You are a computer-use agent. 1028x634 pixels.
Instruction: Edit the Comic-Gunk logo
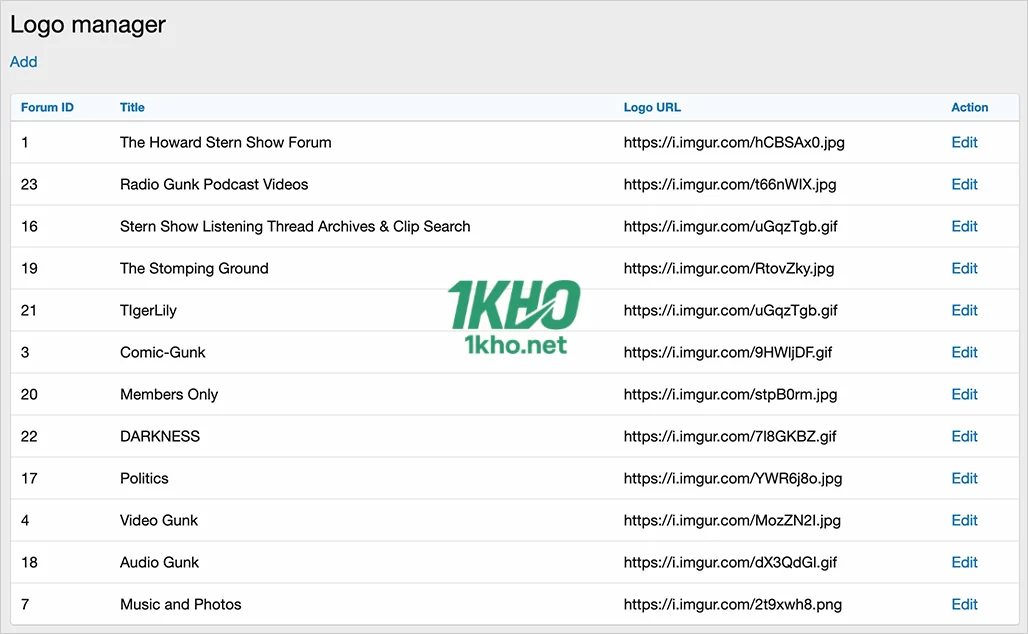tap(963, 352)
